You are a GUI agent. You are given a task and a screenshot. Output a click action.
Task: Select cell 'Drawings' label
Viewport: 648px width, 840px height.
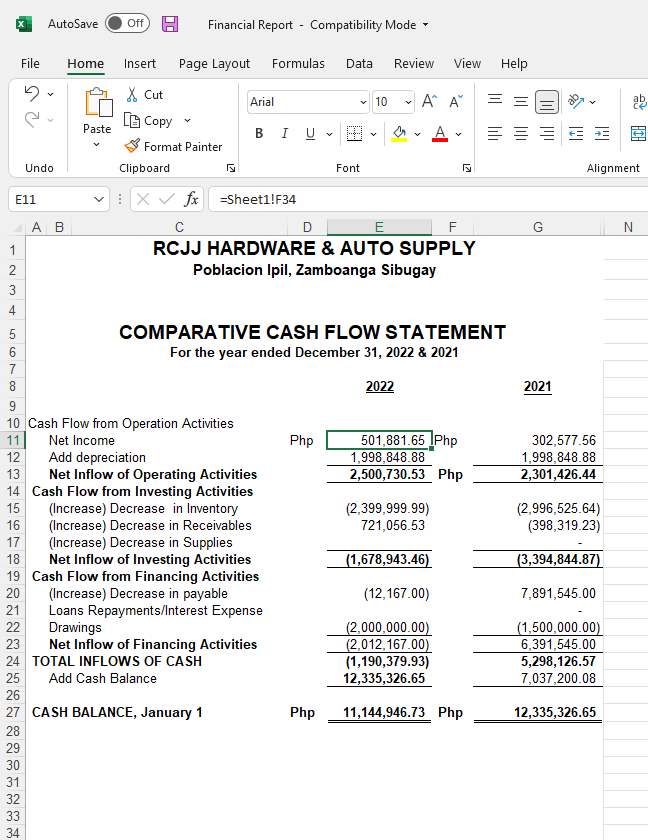coord(75,627)
